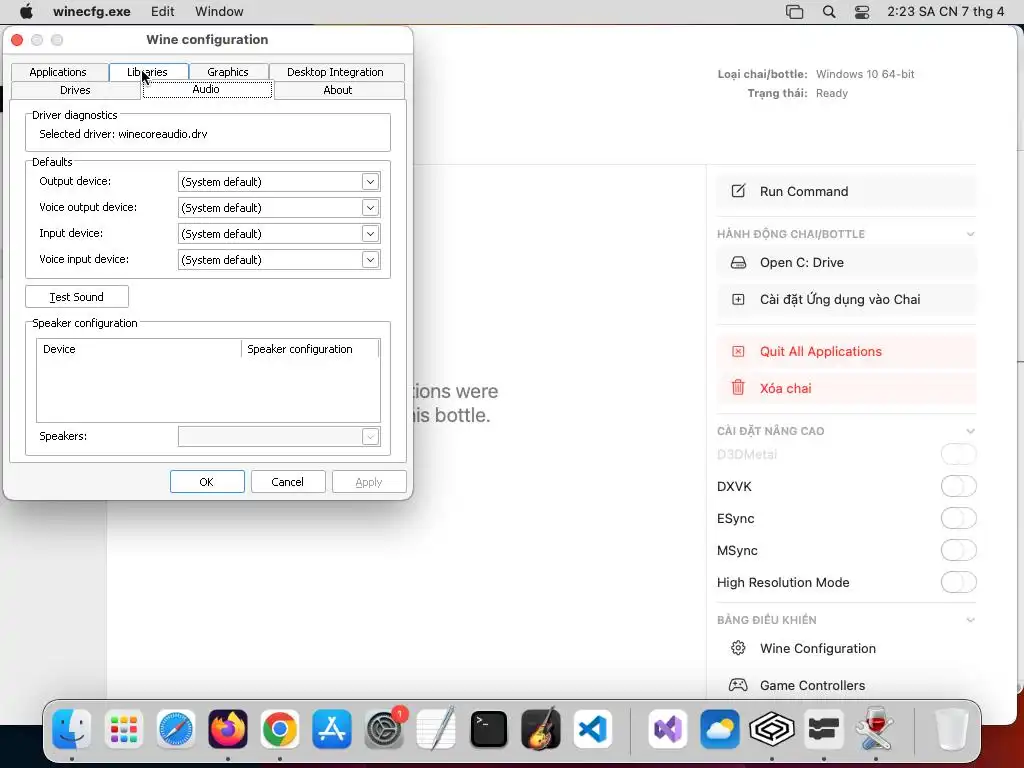Click the Test Sound button
1024x768 pixels.
point(77,296)
